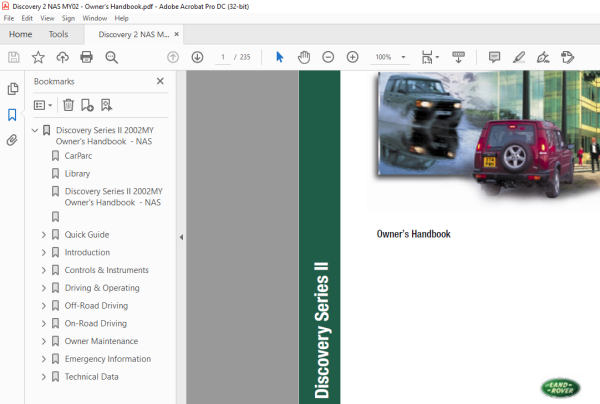Go to the next page
This screenshot has height=404, width=600.
[197, 57]
